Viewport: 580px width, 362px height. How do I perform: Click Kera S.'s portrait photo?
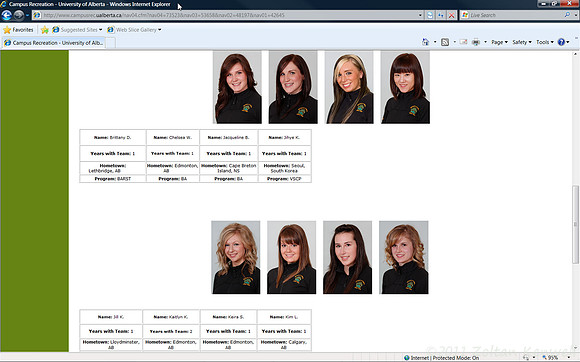point(347,257)
